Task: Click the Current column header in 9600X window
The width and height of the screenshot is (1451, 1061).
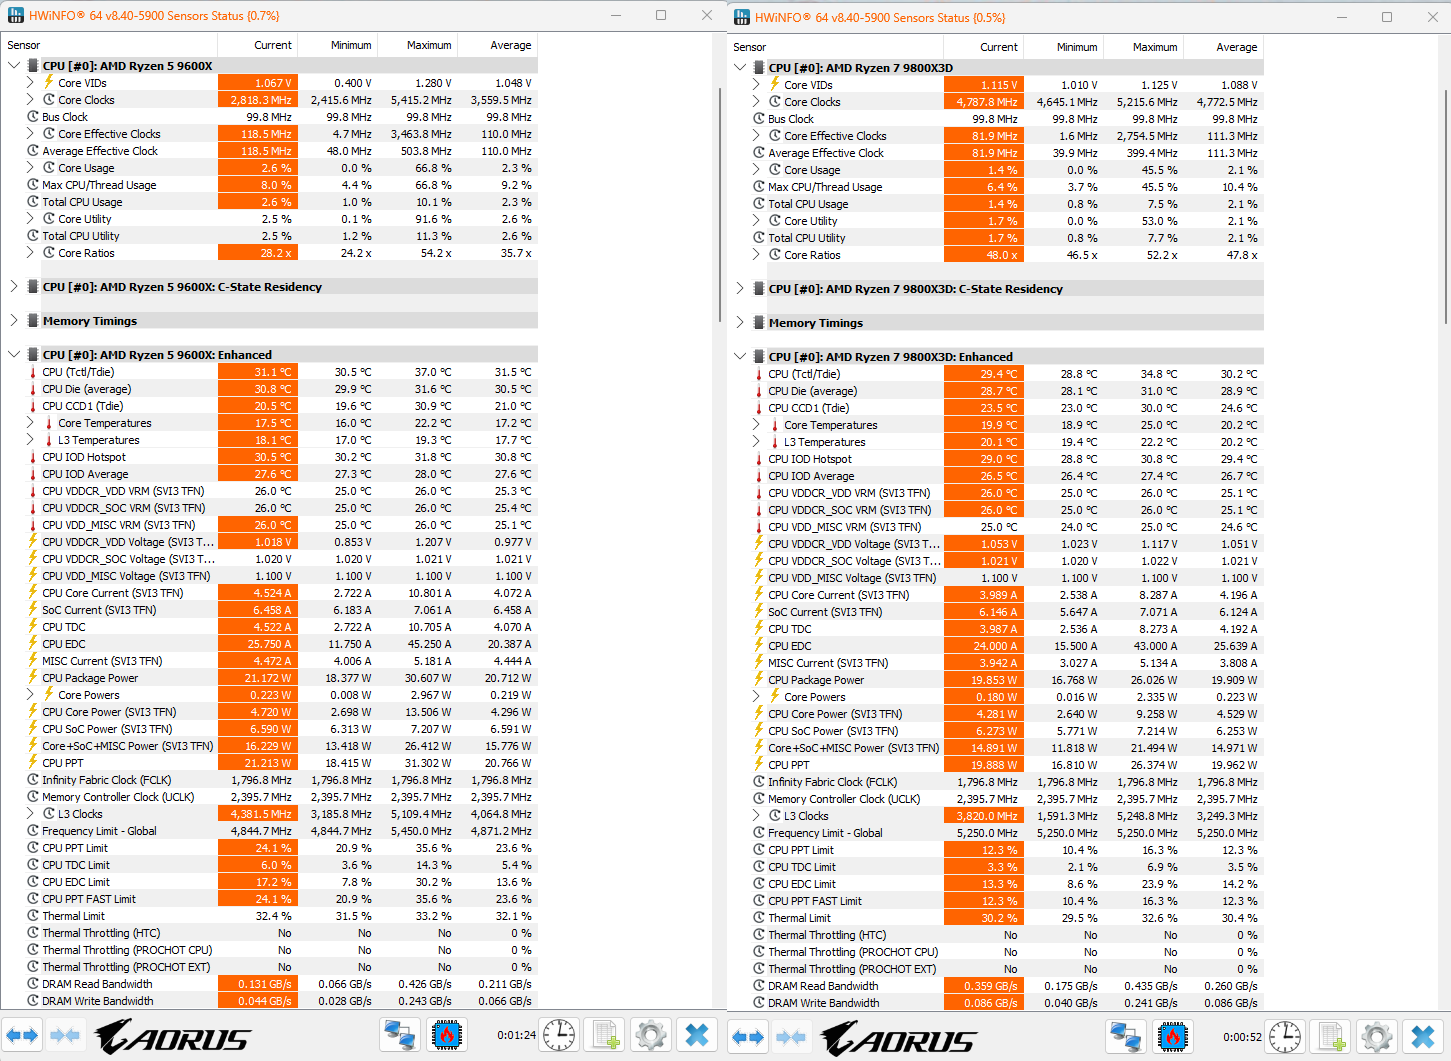Action: (x=257, y=45)
